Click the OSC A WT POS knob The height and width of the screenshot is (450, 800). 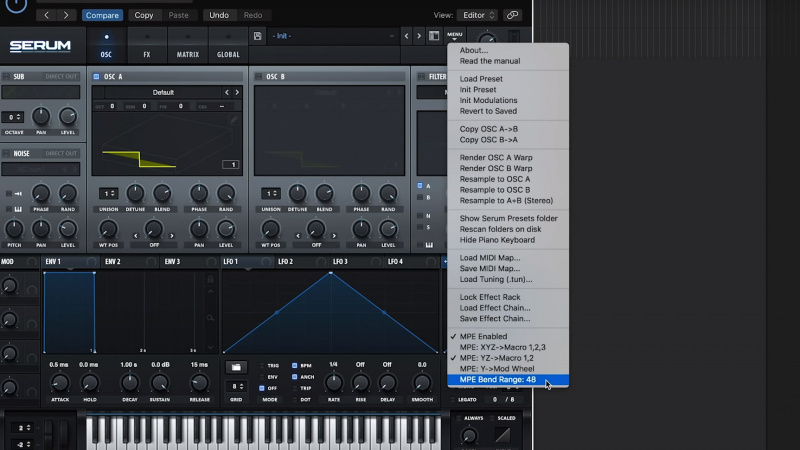(x=108, y=229)
